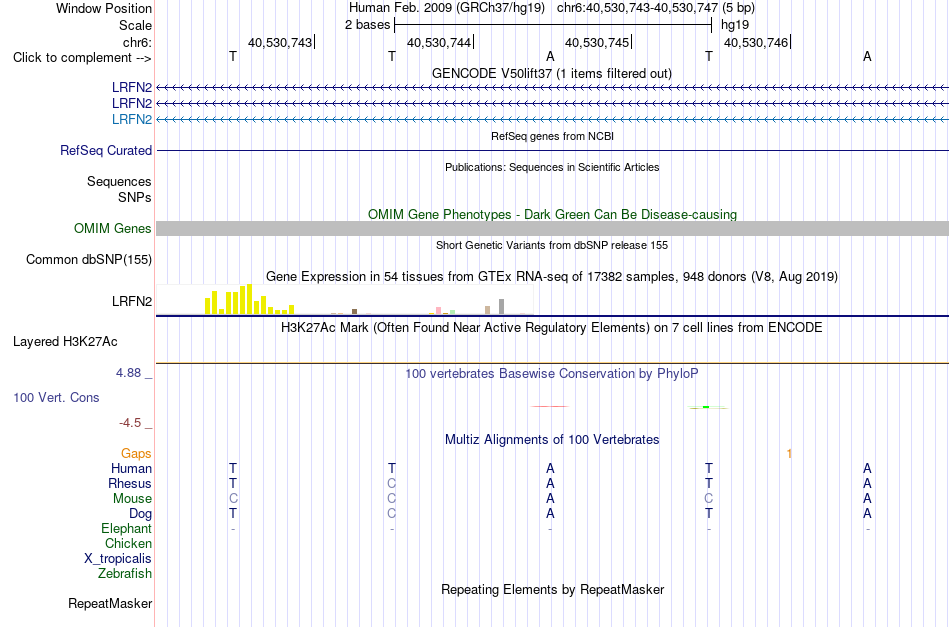Click the RepeatMasker side label
Screen dimensions: 950x627
(x=110, y=603)
